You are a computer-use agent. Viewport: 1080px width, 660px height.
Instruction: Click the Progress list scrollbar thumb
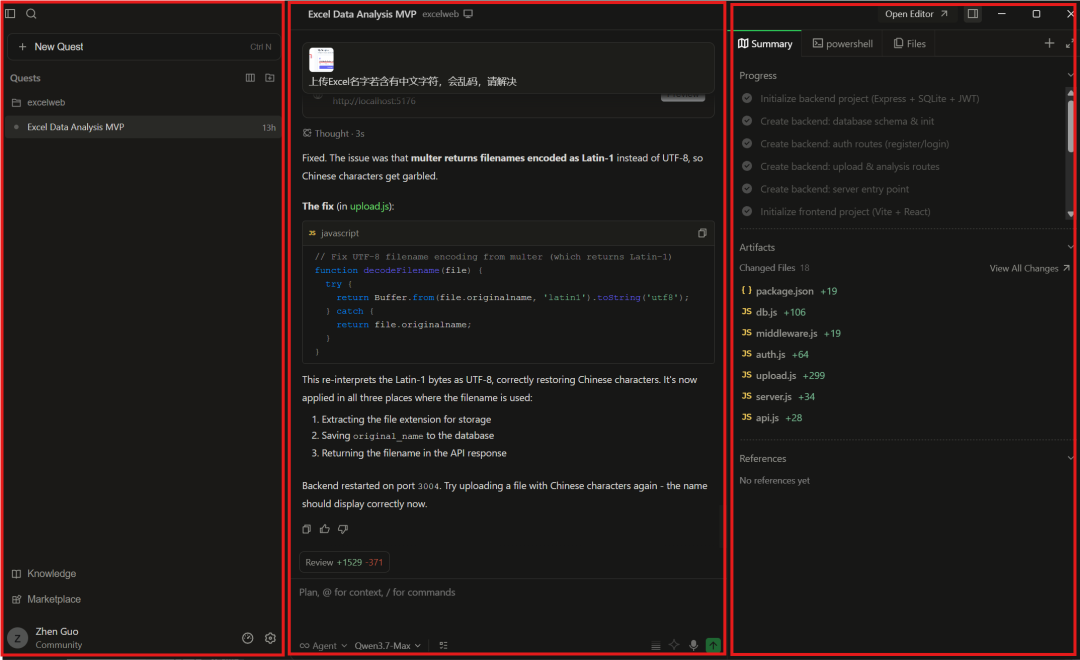click(x=1070, y=125)
